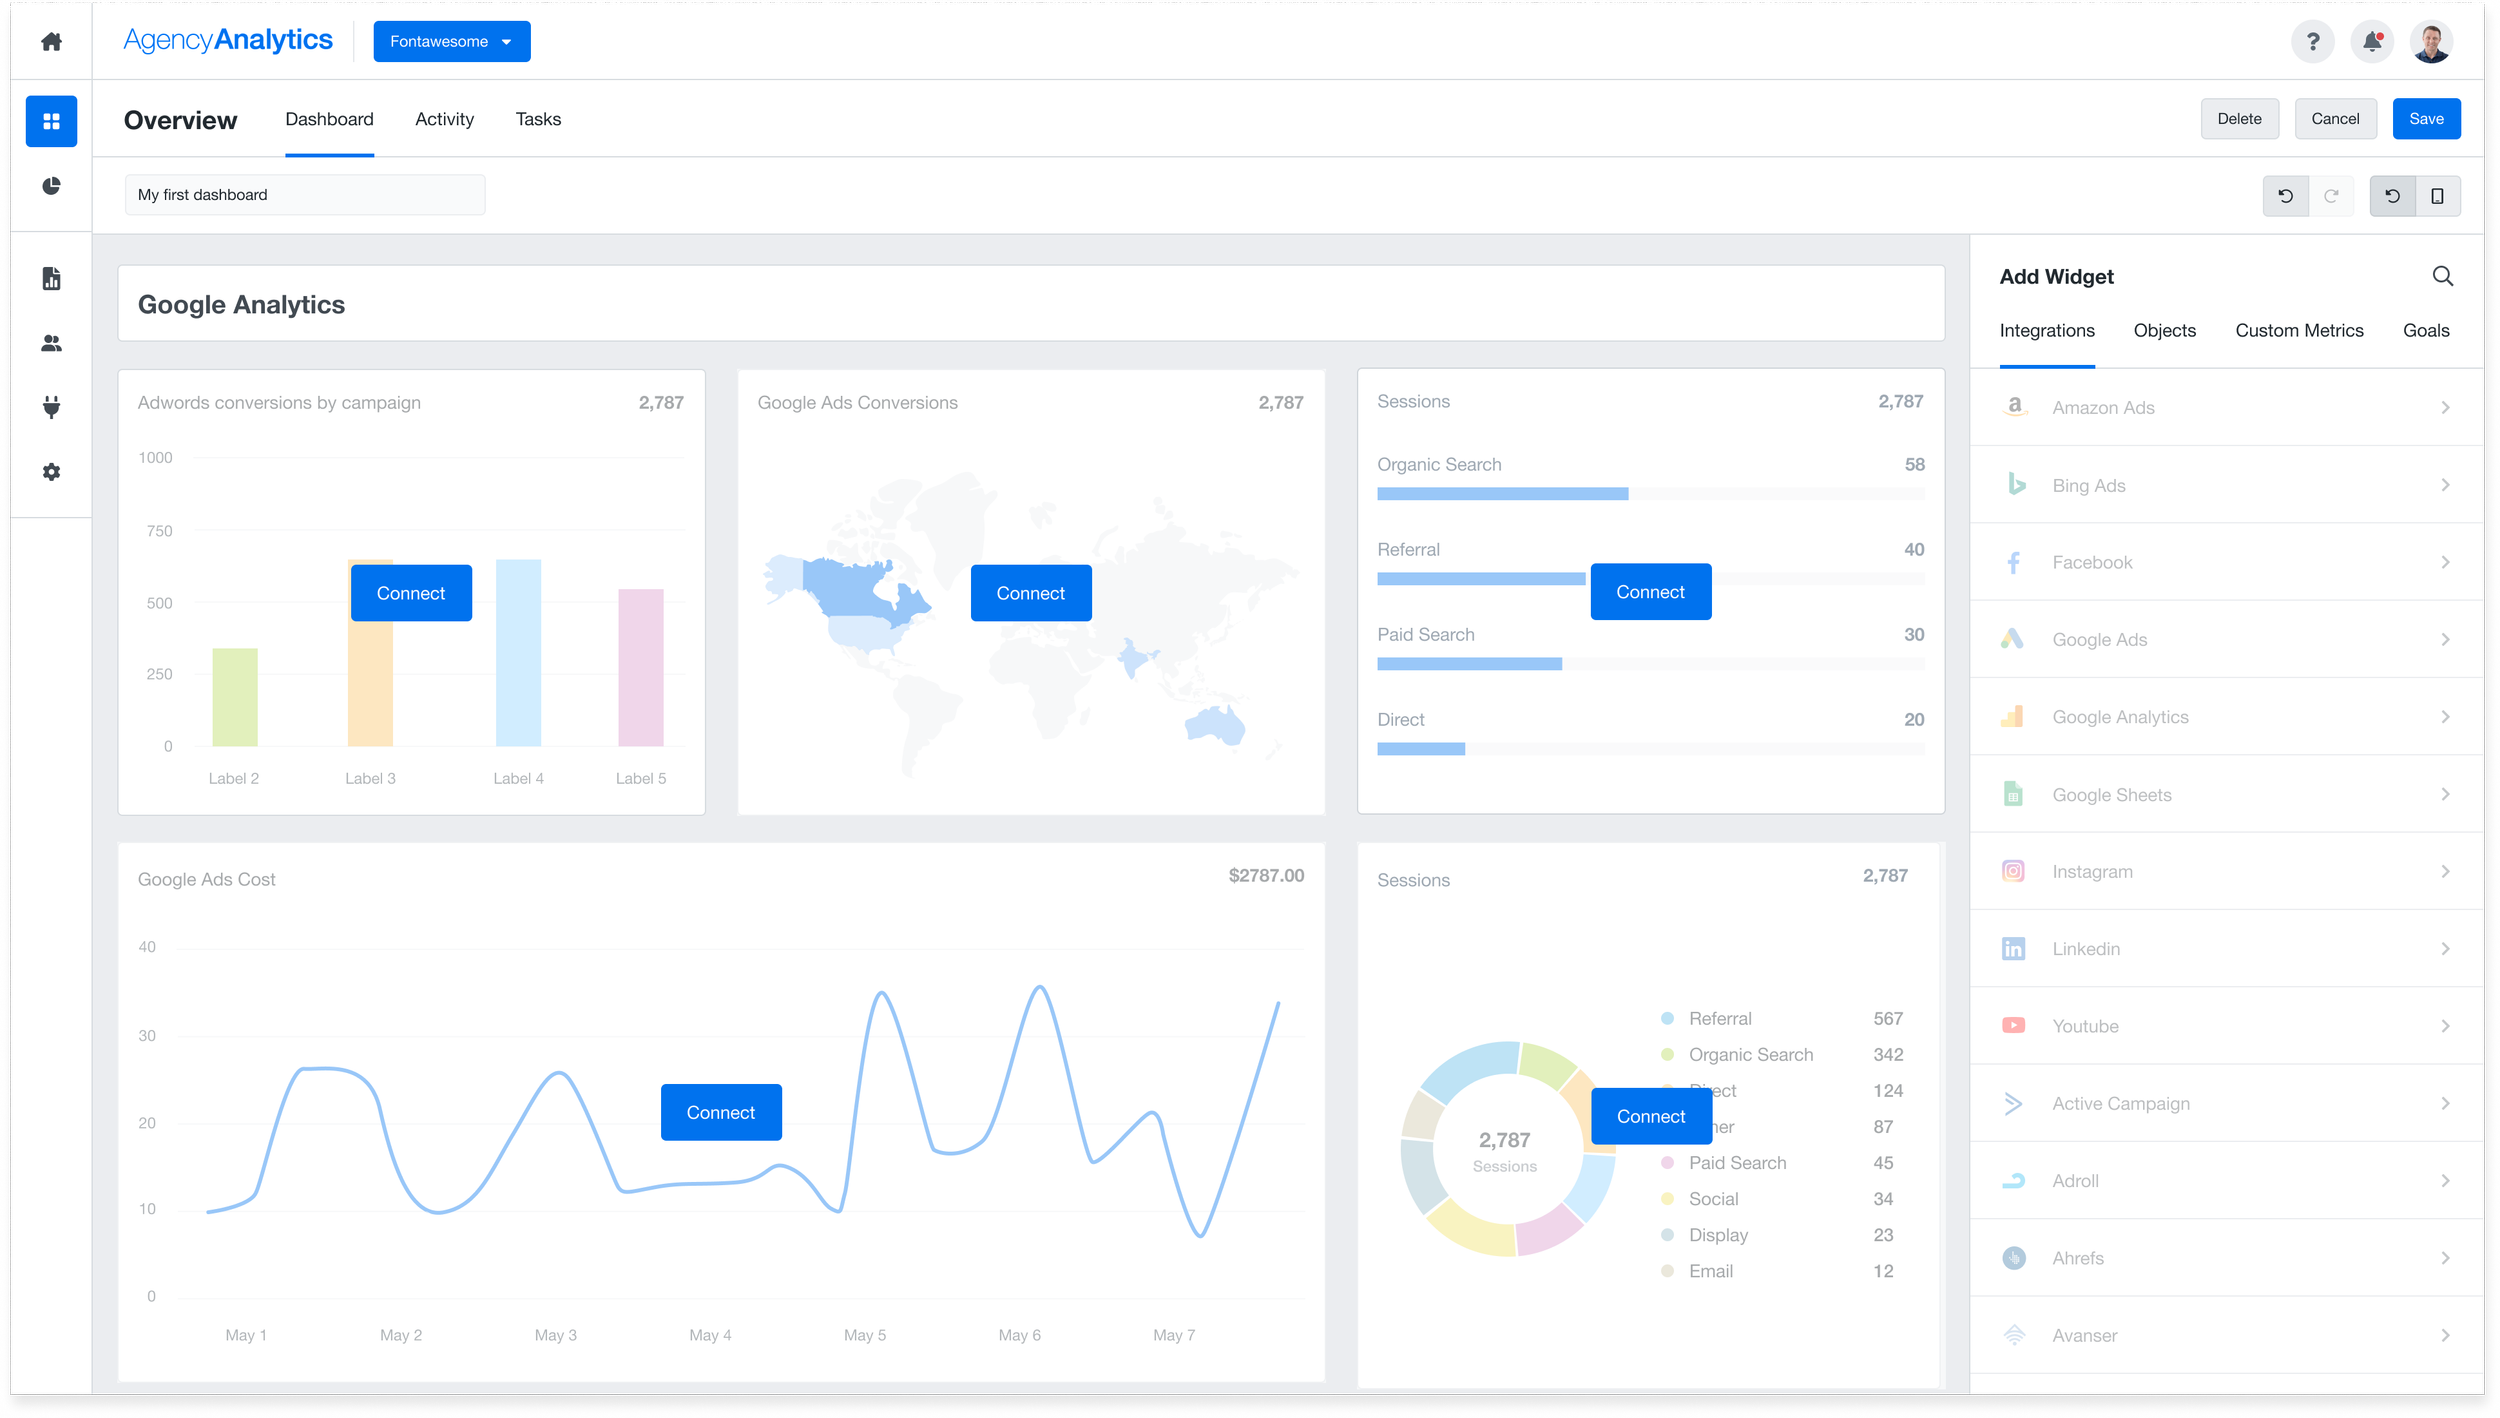Open the Fontawesome client dropdown
Screen dimensions: 2500x1418
(x=452, y=41)
